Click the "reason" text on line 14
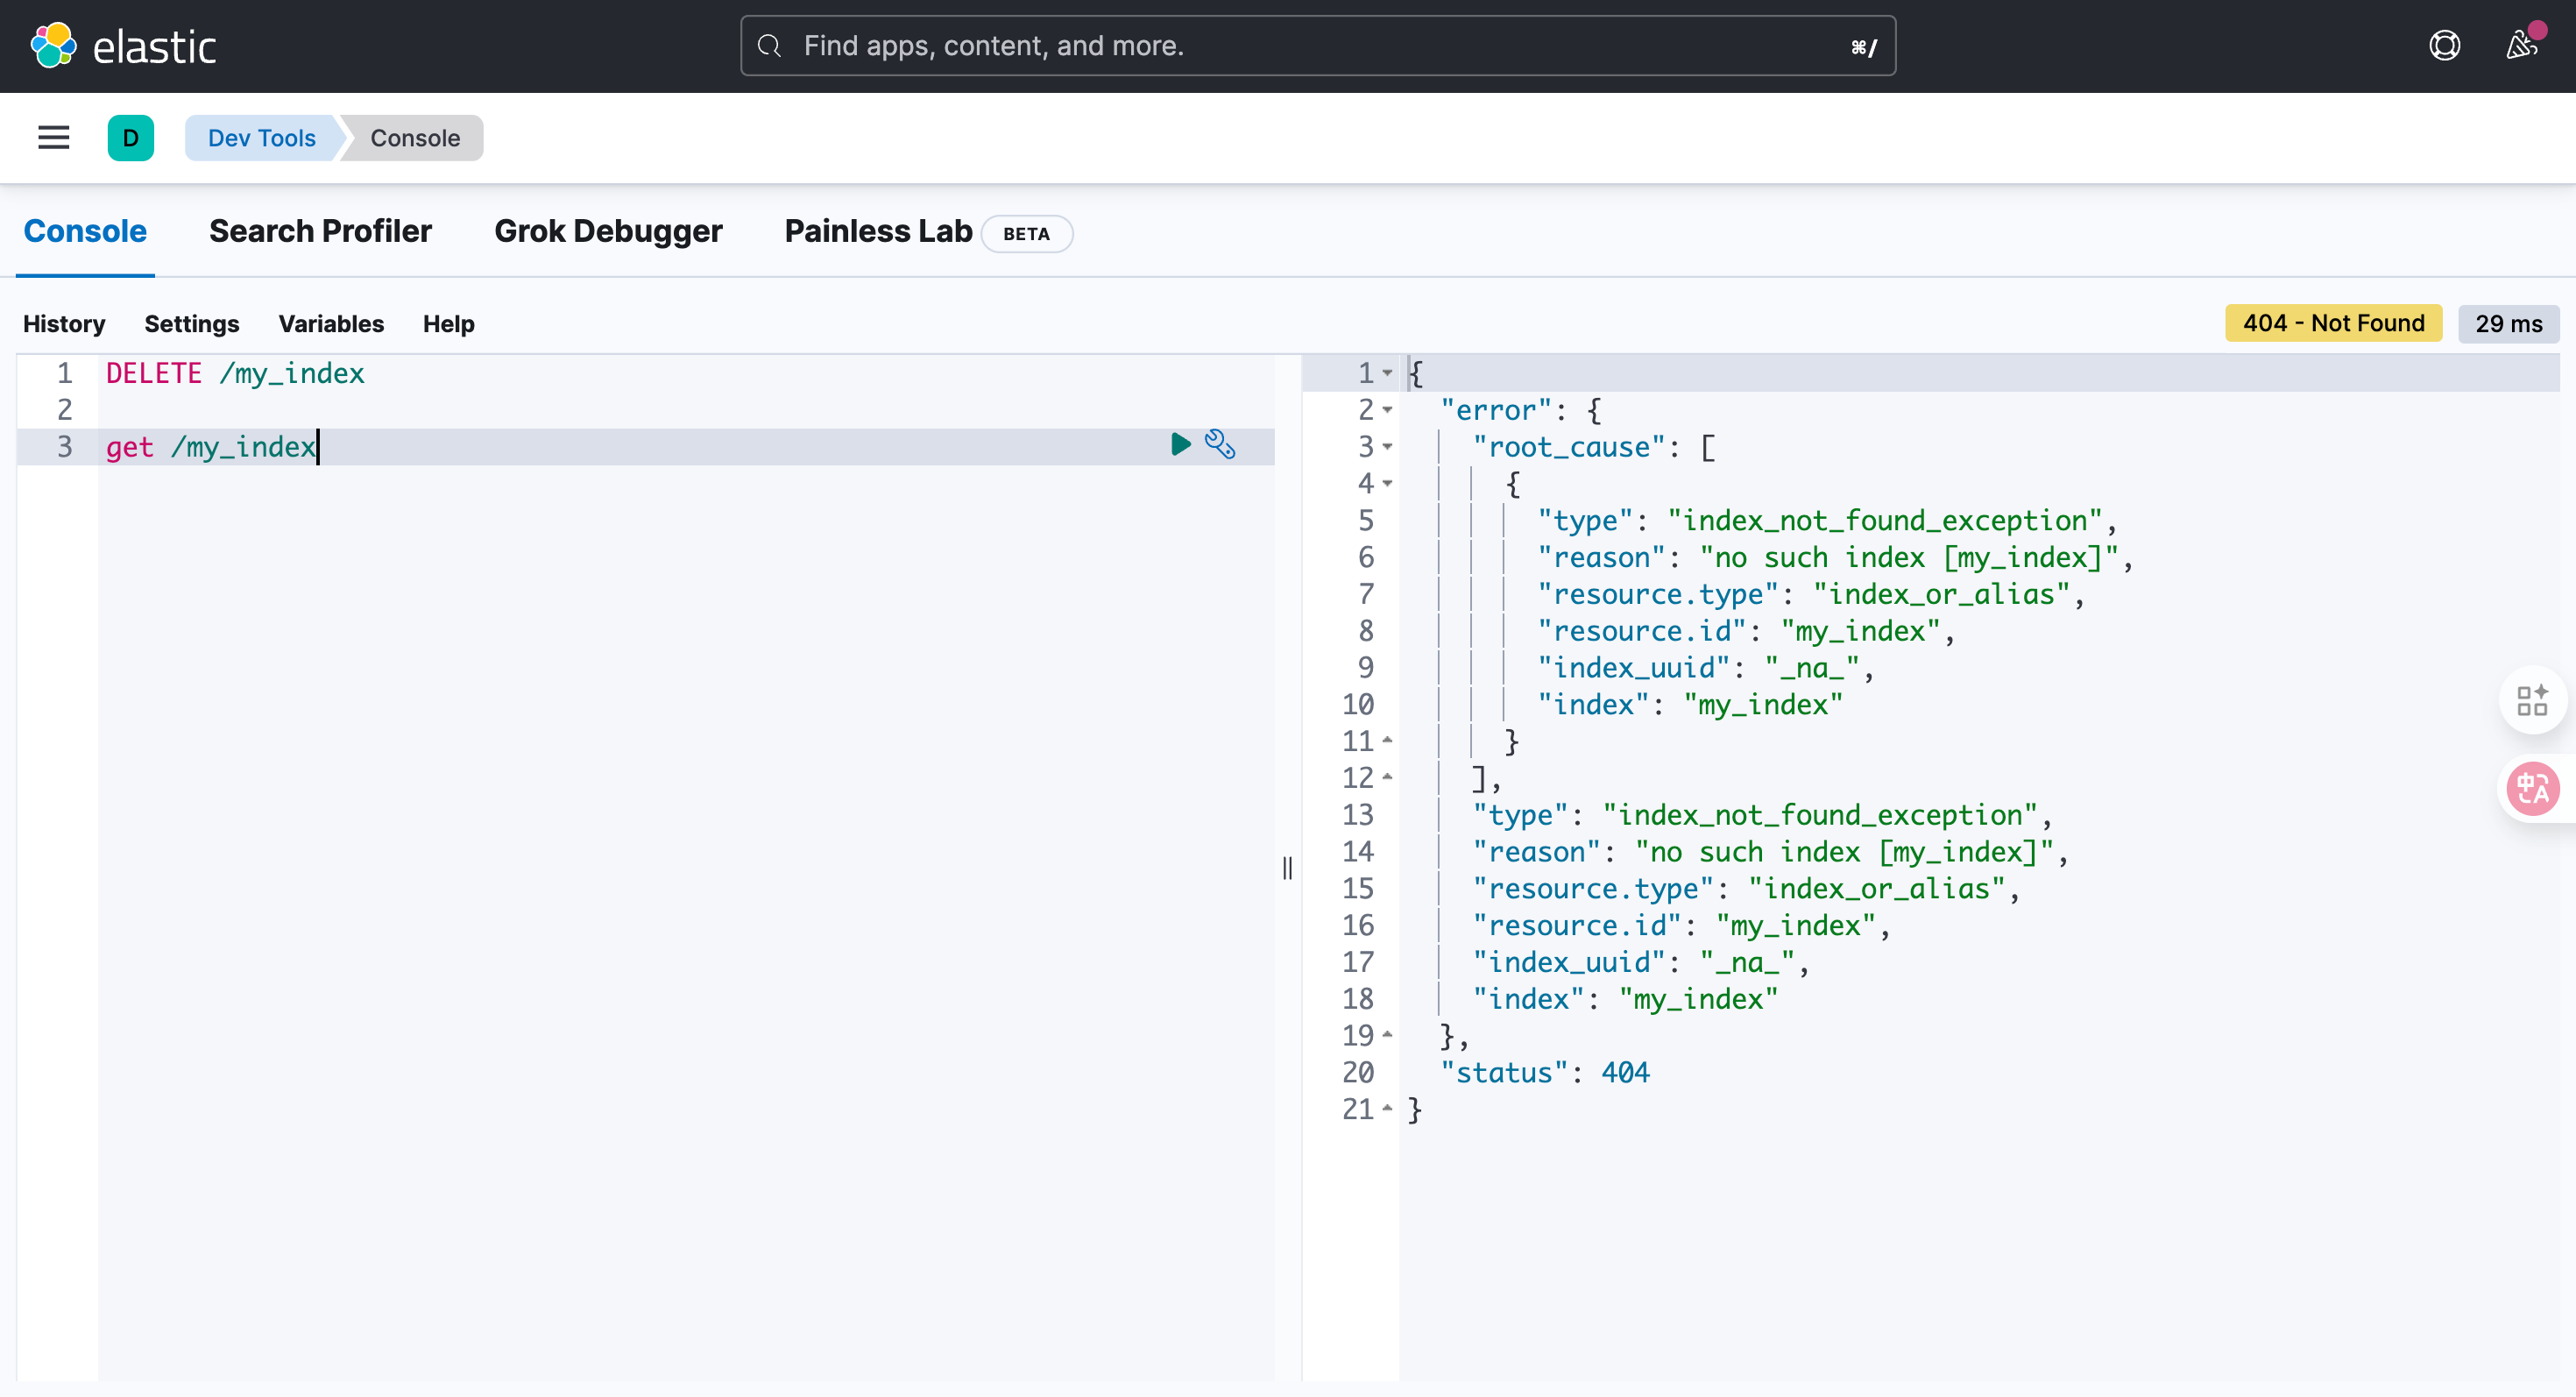The image size is (2576, 1397). coord(1536,852)
